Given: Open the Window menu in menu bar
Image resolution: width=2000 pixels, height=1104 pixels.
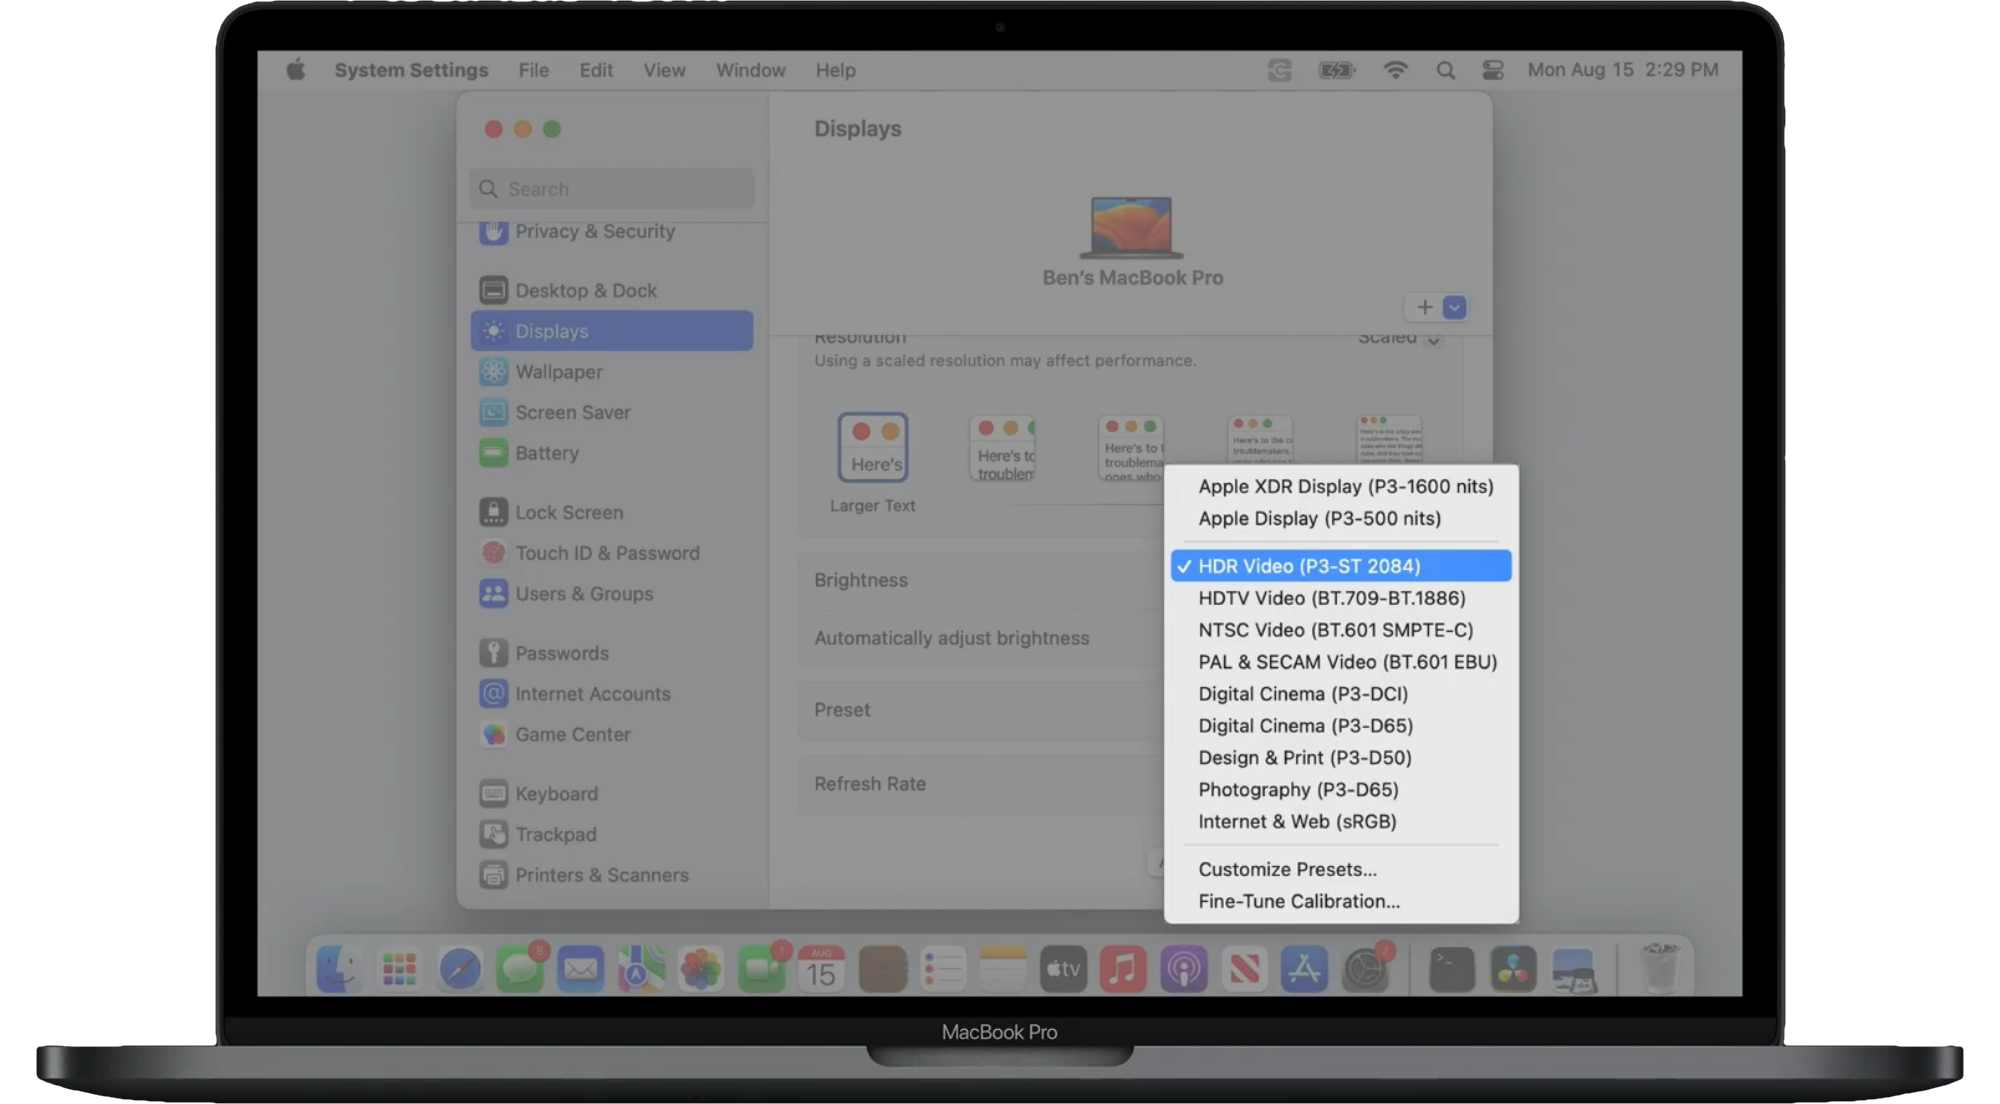Looking at the screenshot, I should click(750, 70).
